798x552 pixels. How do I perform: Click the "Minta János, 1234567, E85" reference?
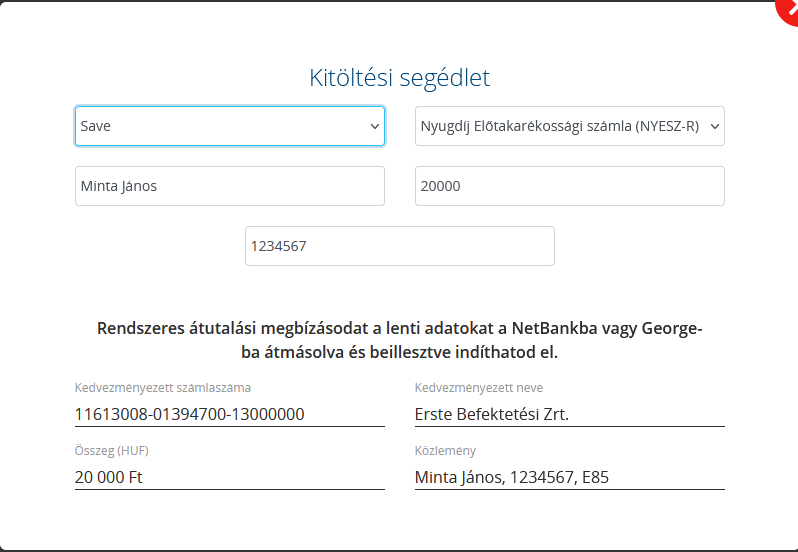tap(512, 477)
